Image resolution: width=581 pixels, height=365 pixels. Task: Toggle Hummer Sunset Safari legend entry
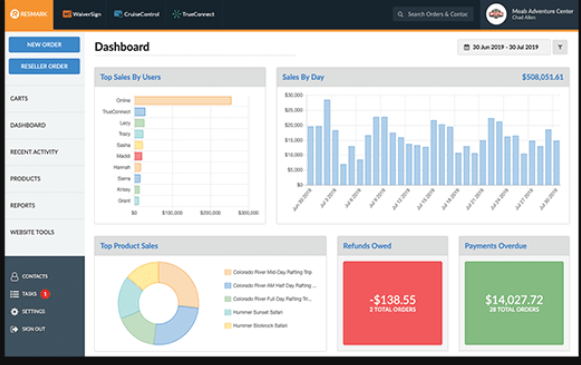click(253, 312)
